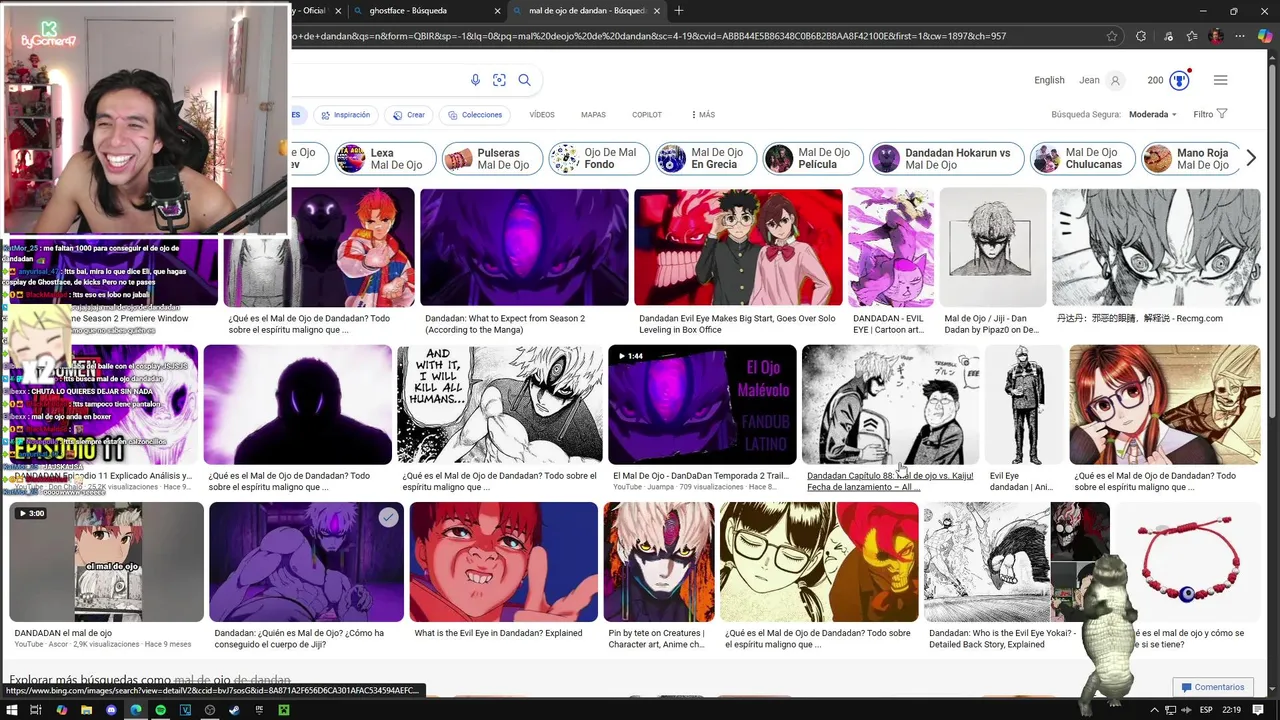Click the microphone voice search icon
Image resolution: width=1280 pixels, height=720 pixels.
coord(475,80)
